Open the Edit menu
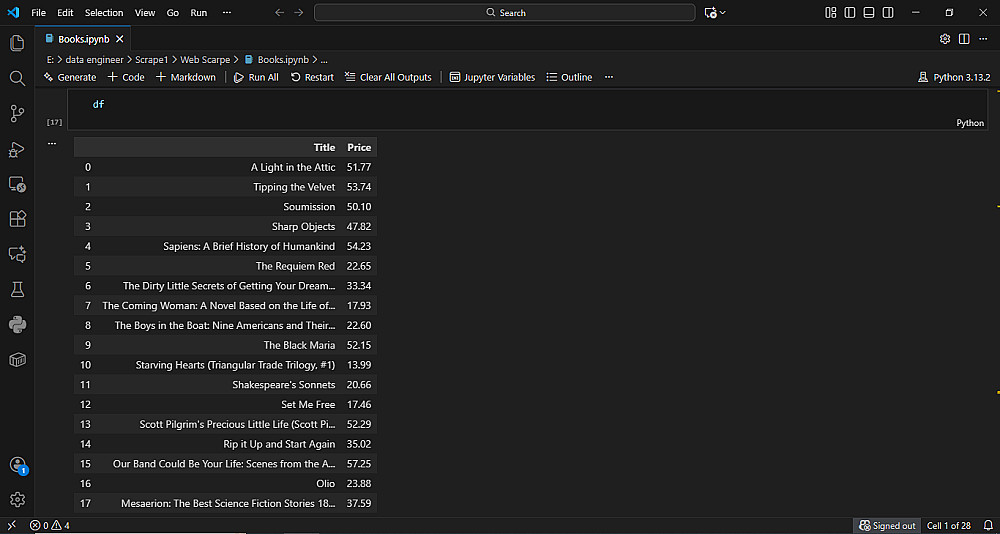Image resolution: width=1000 pixels, height=534 pixels. (65, 13)
